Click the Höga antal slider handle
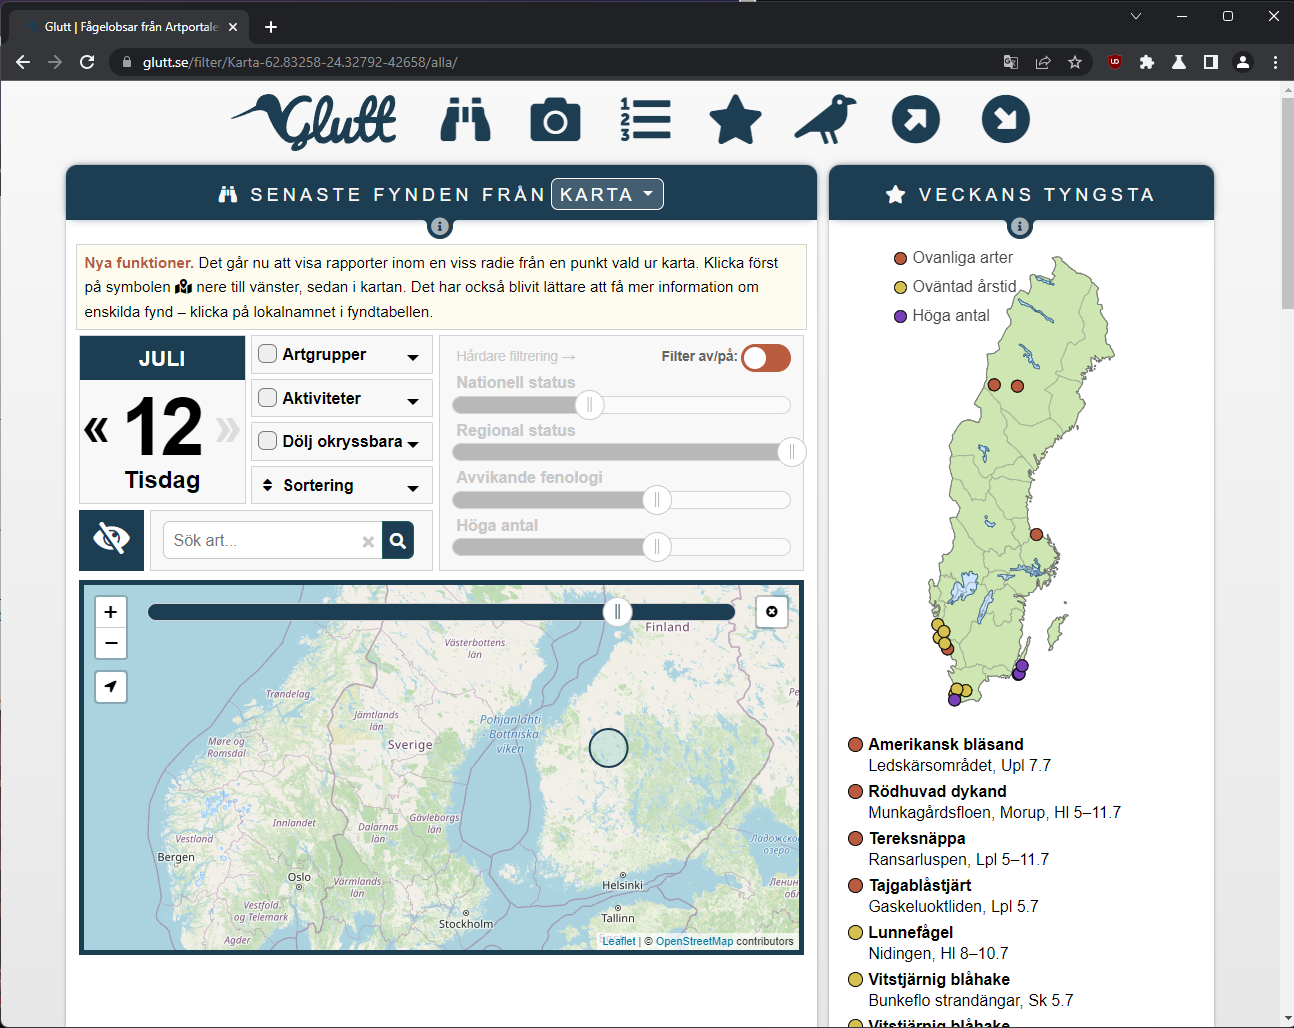 click(x=657, y=547)
